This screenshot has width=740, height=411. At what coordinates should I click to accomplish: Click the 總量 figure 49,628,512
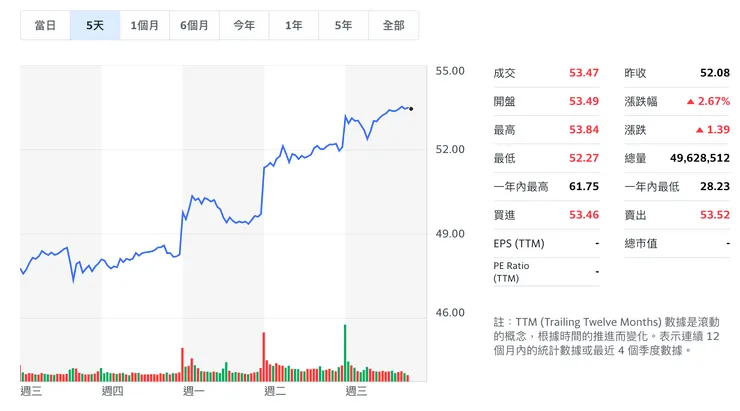689,158
